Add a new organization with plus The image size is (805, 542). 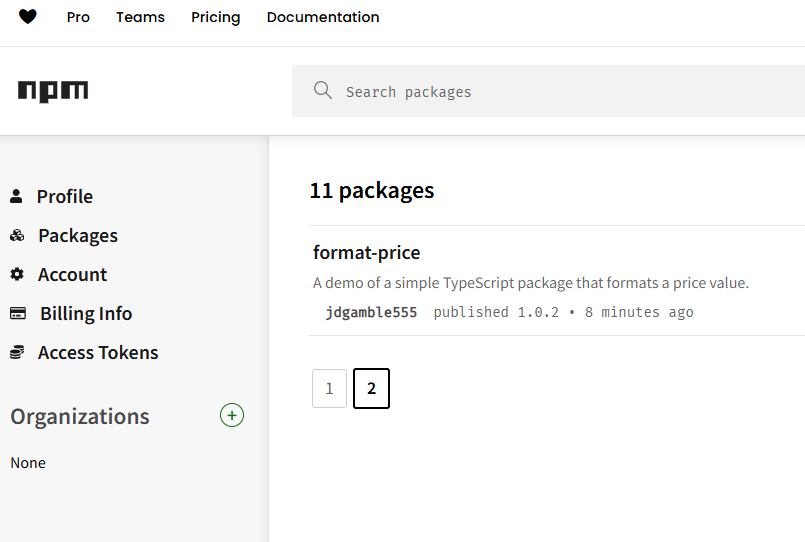pos(232,415)
